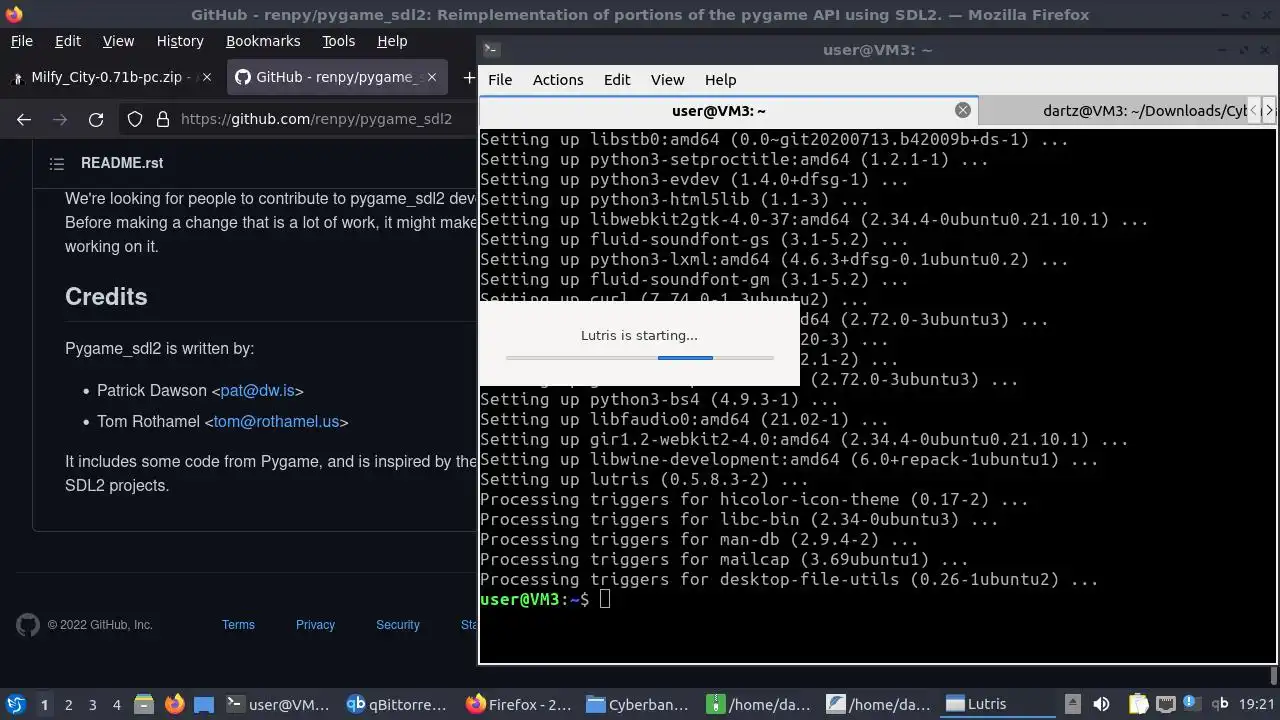Viewport: 1280px width, 720px height.
Task: Open Firefox Edit menu
Action: click(68, 41)
